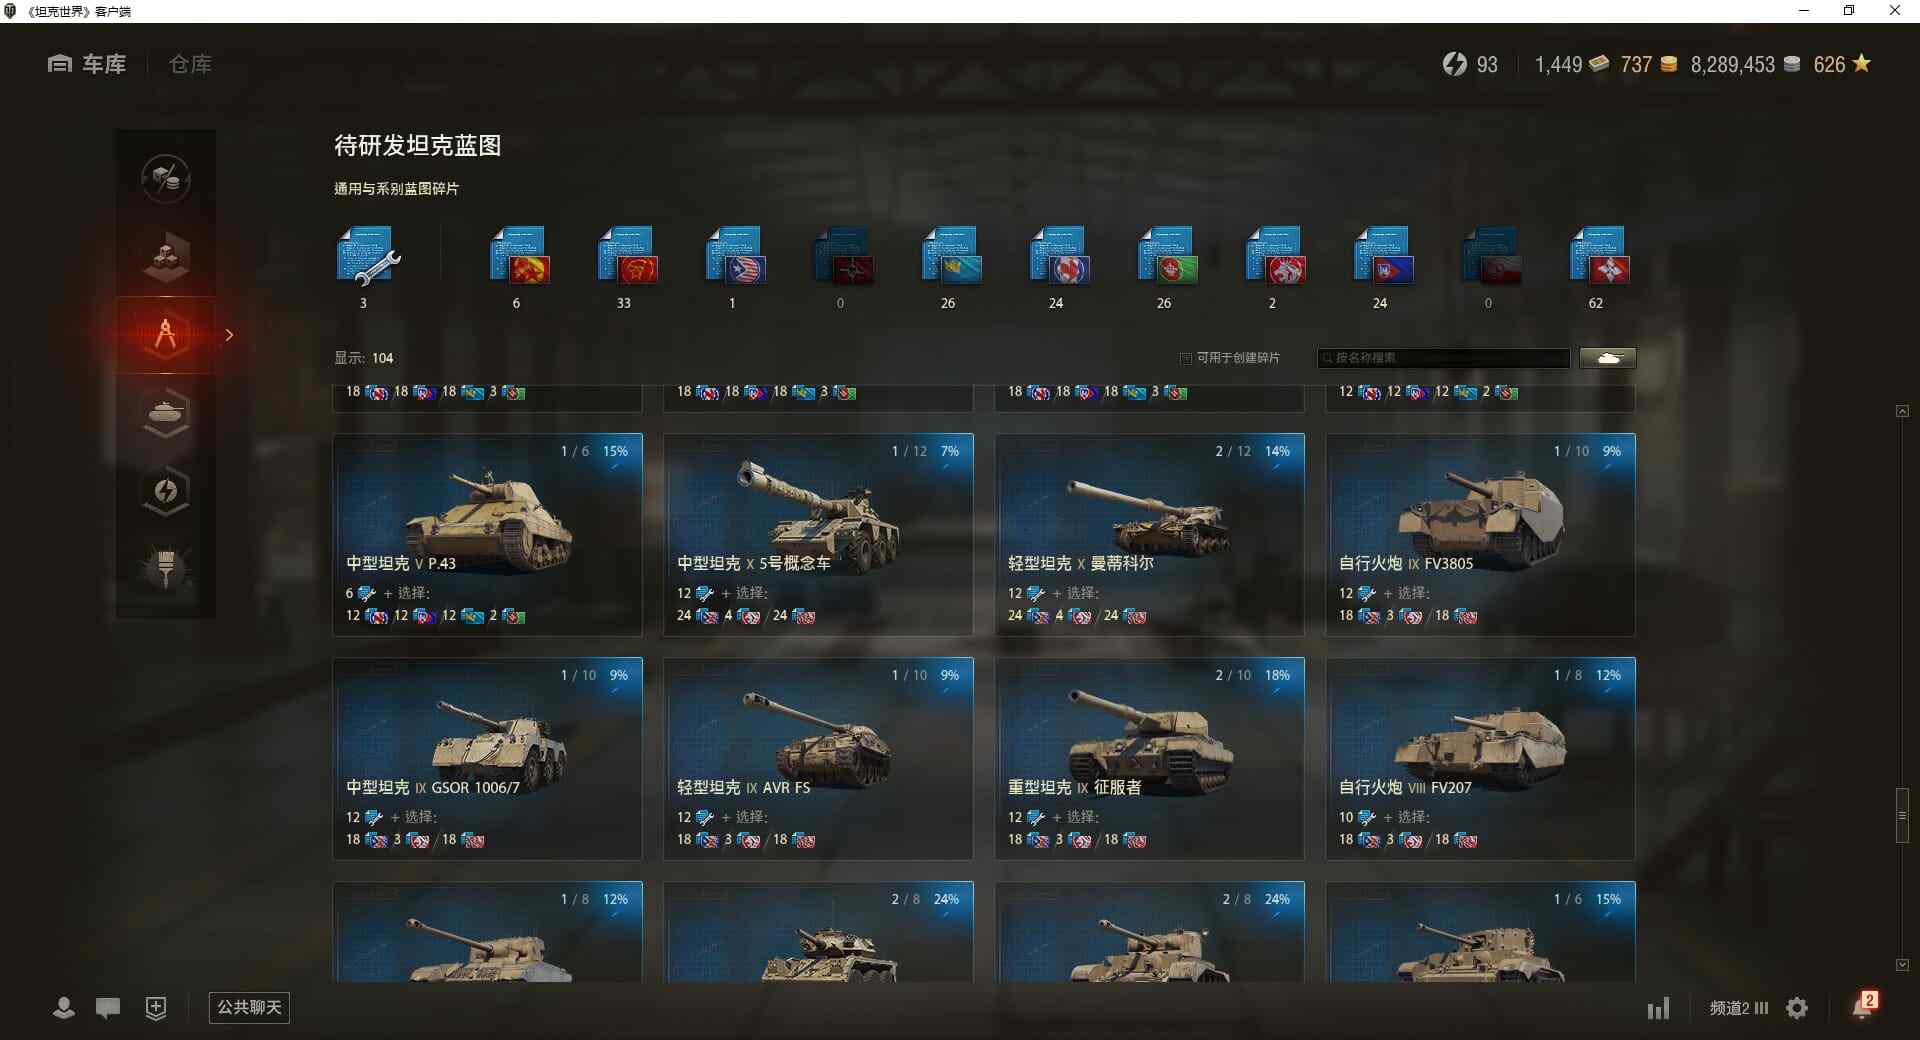
Task: Switch to the 车库 tab
Action: [x=87, y=64]
